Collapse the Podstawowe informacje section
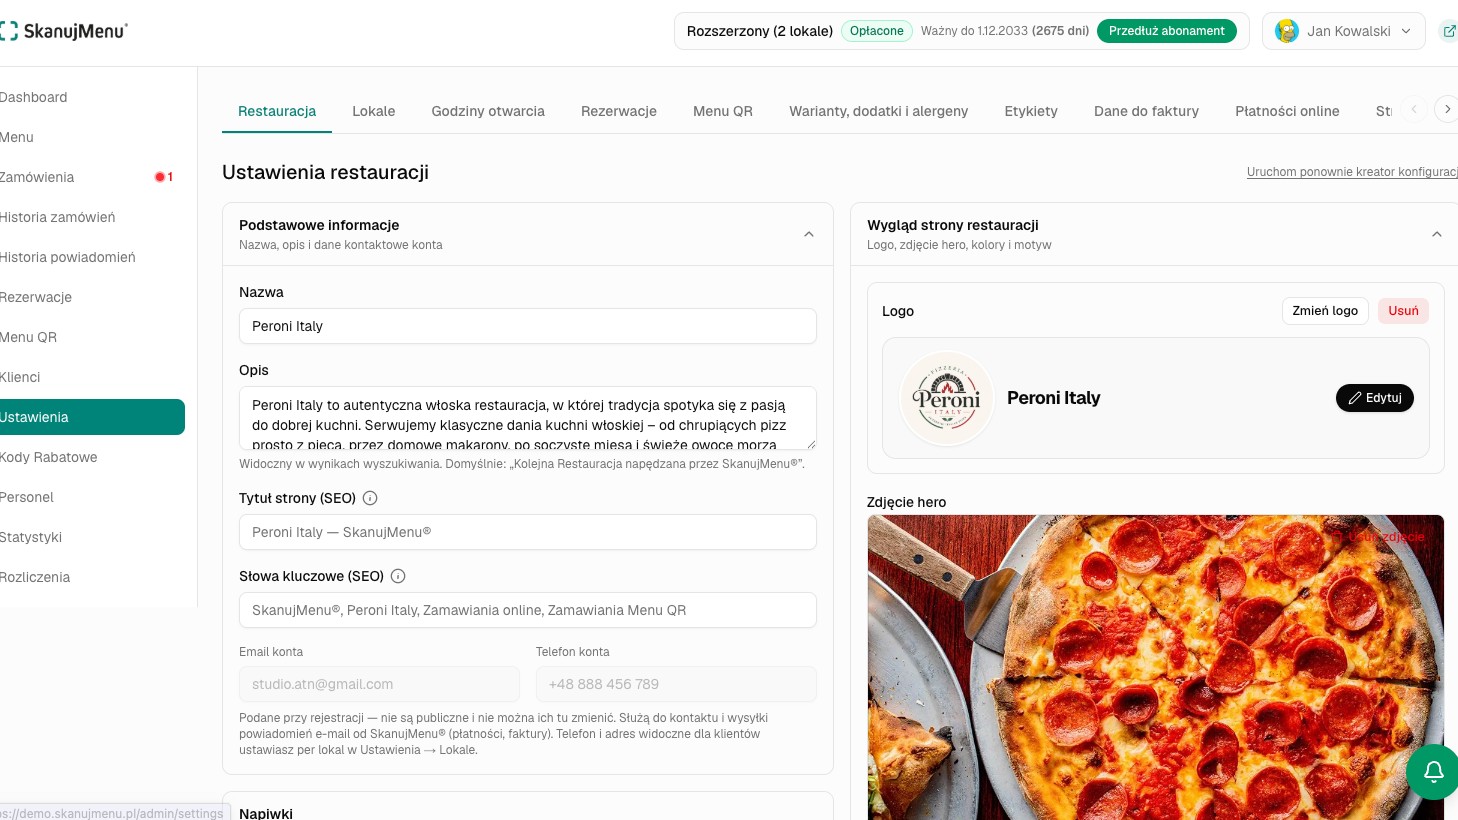This screenshot has height=820, width=1458. (809, 234)
